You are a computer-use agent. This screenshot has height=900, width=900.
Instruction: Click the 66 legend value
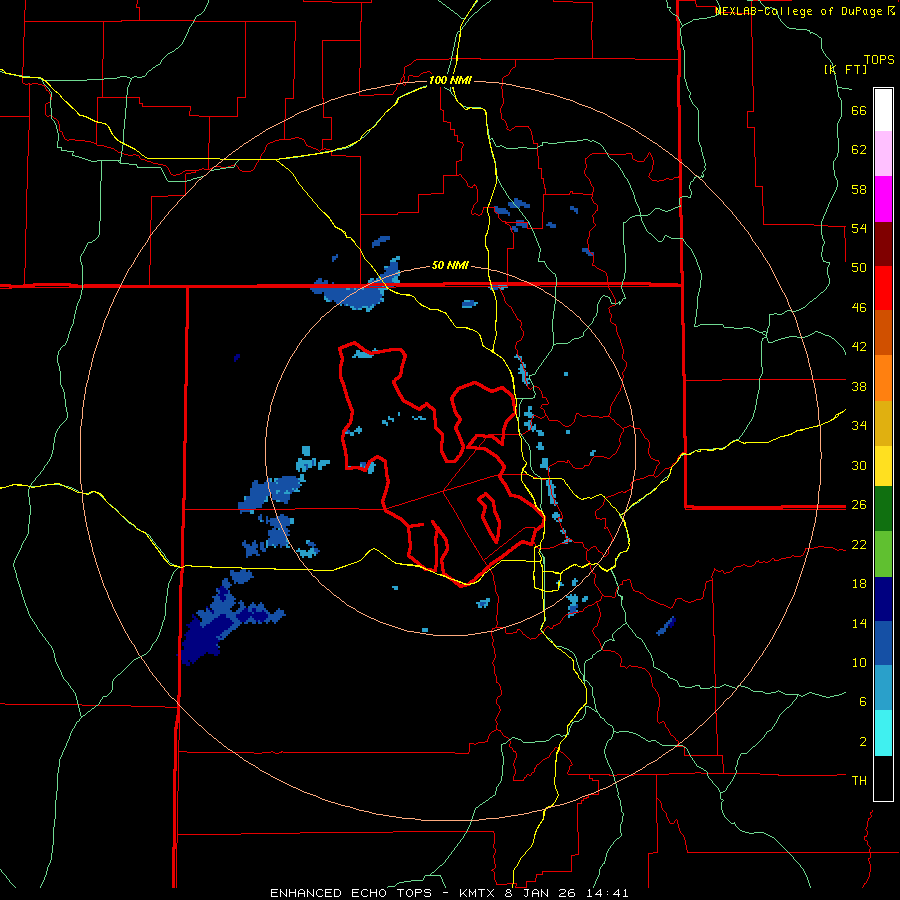tap(859, 111)
